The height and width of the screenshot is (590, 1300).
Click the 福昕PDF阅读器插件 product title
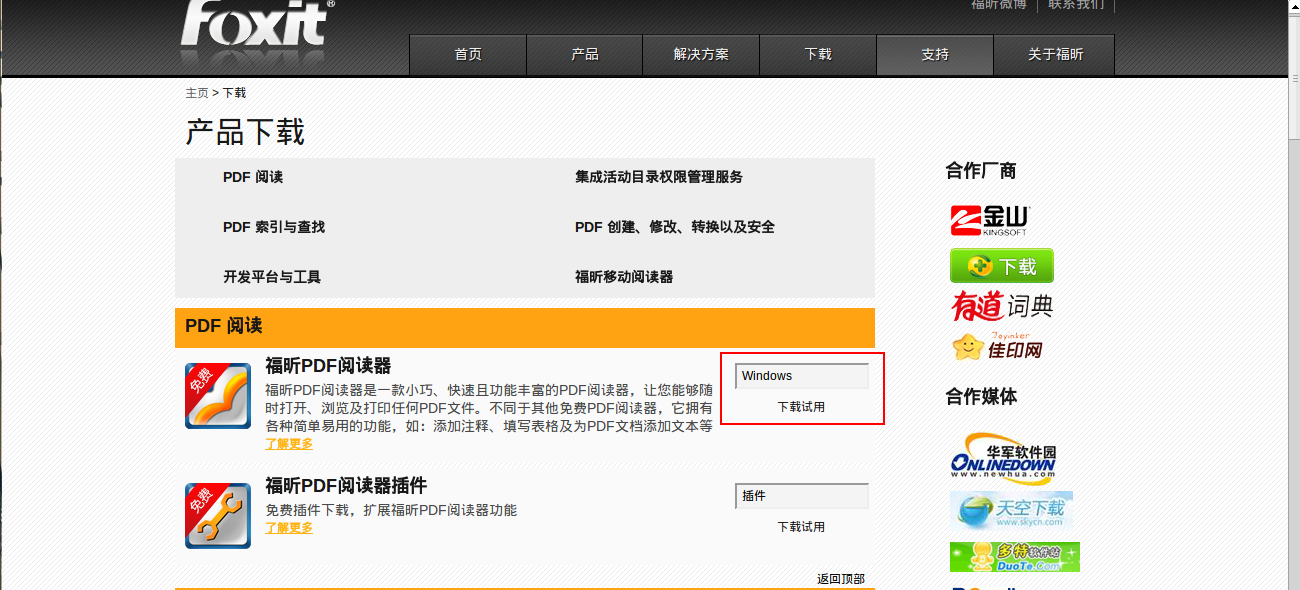(x=346, y=486)
